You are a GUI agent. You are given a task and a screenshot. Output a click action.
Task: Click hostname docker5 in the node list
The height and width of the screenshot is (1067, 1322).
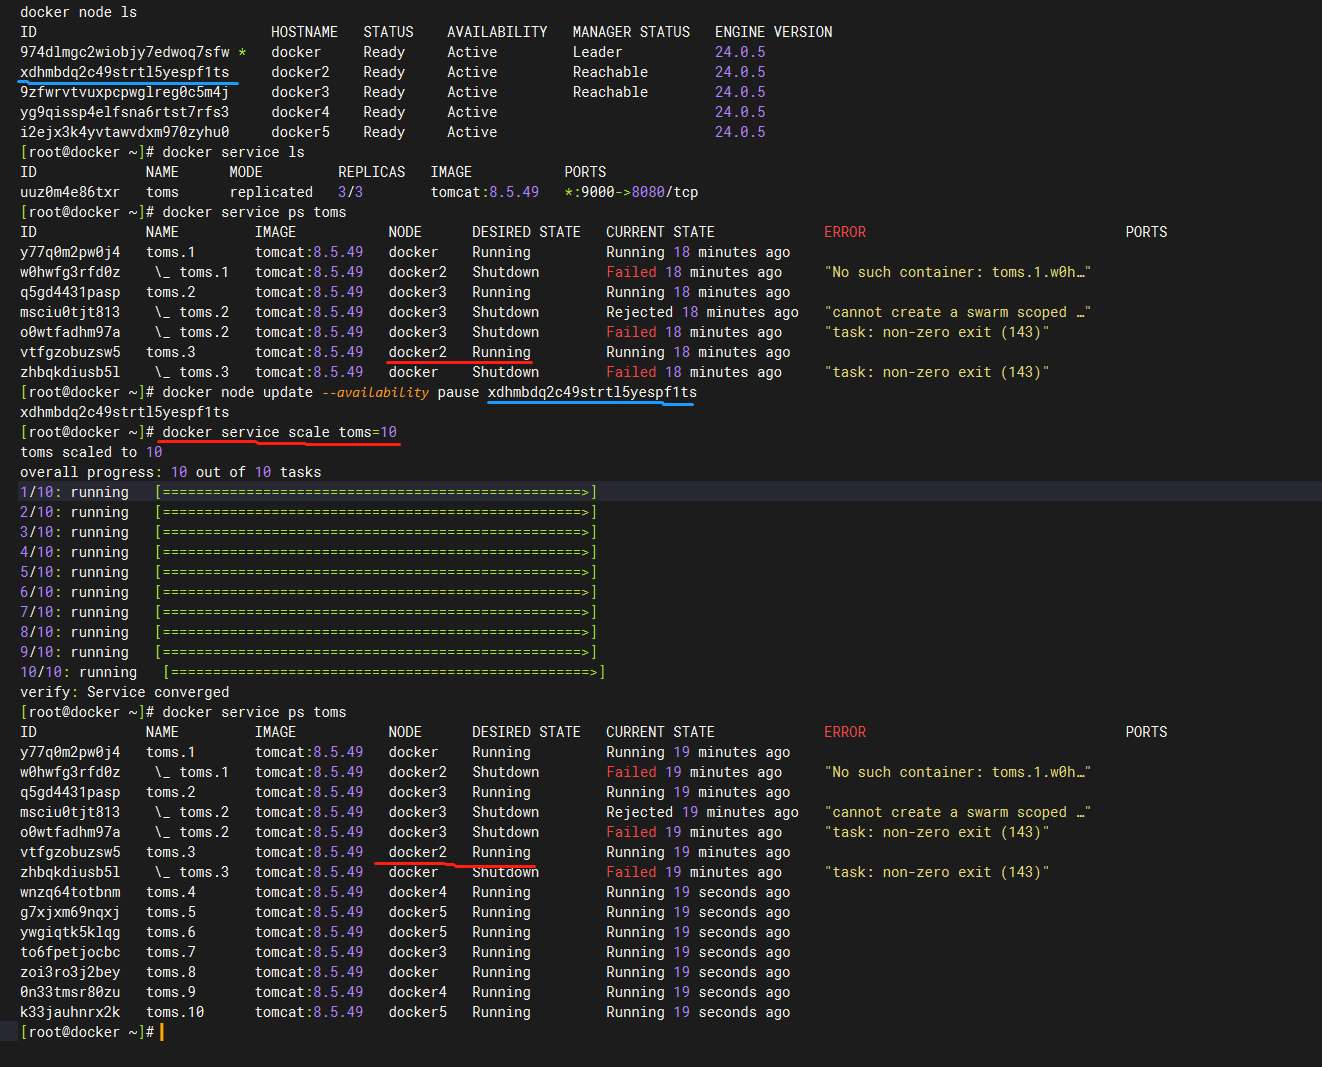tap(300, 132)
